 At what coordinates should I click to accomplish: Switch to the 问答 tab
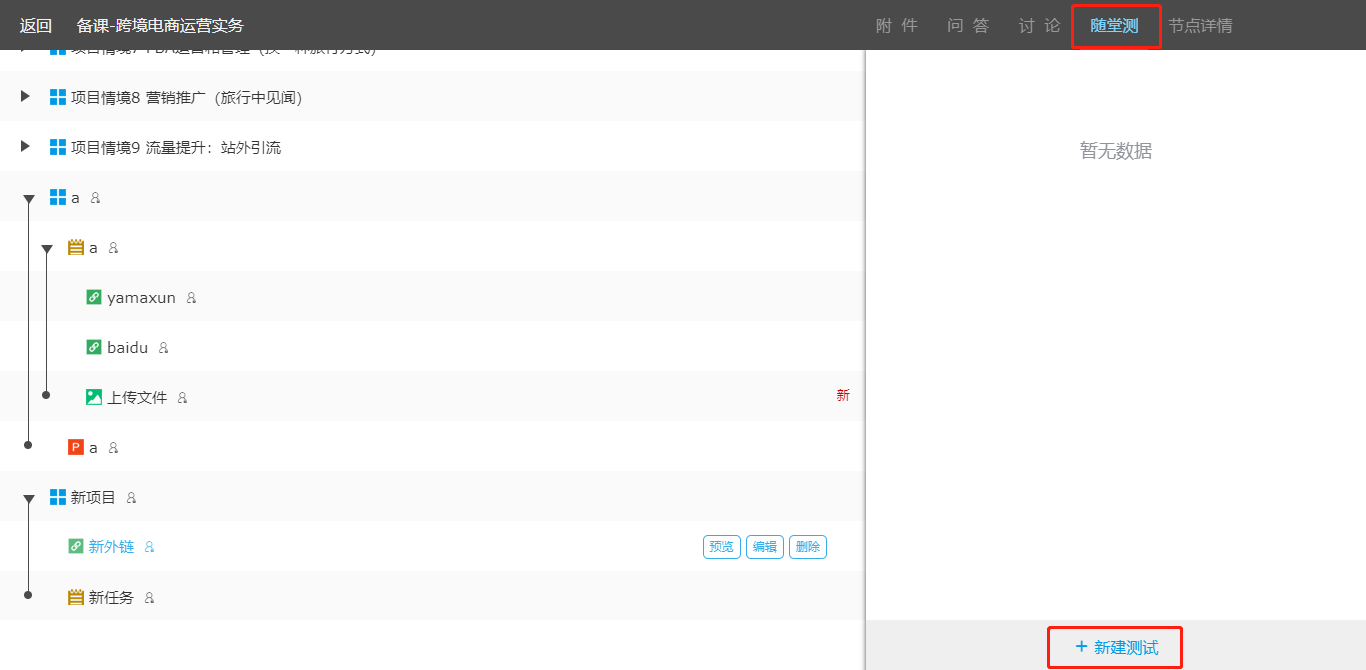[x=968, y=26]
